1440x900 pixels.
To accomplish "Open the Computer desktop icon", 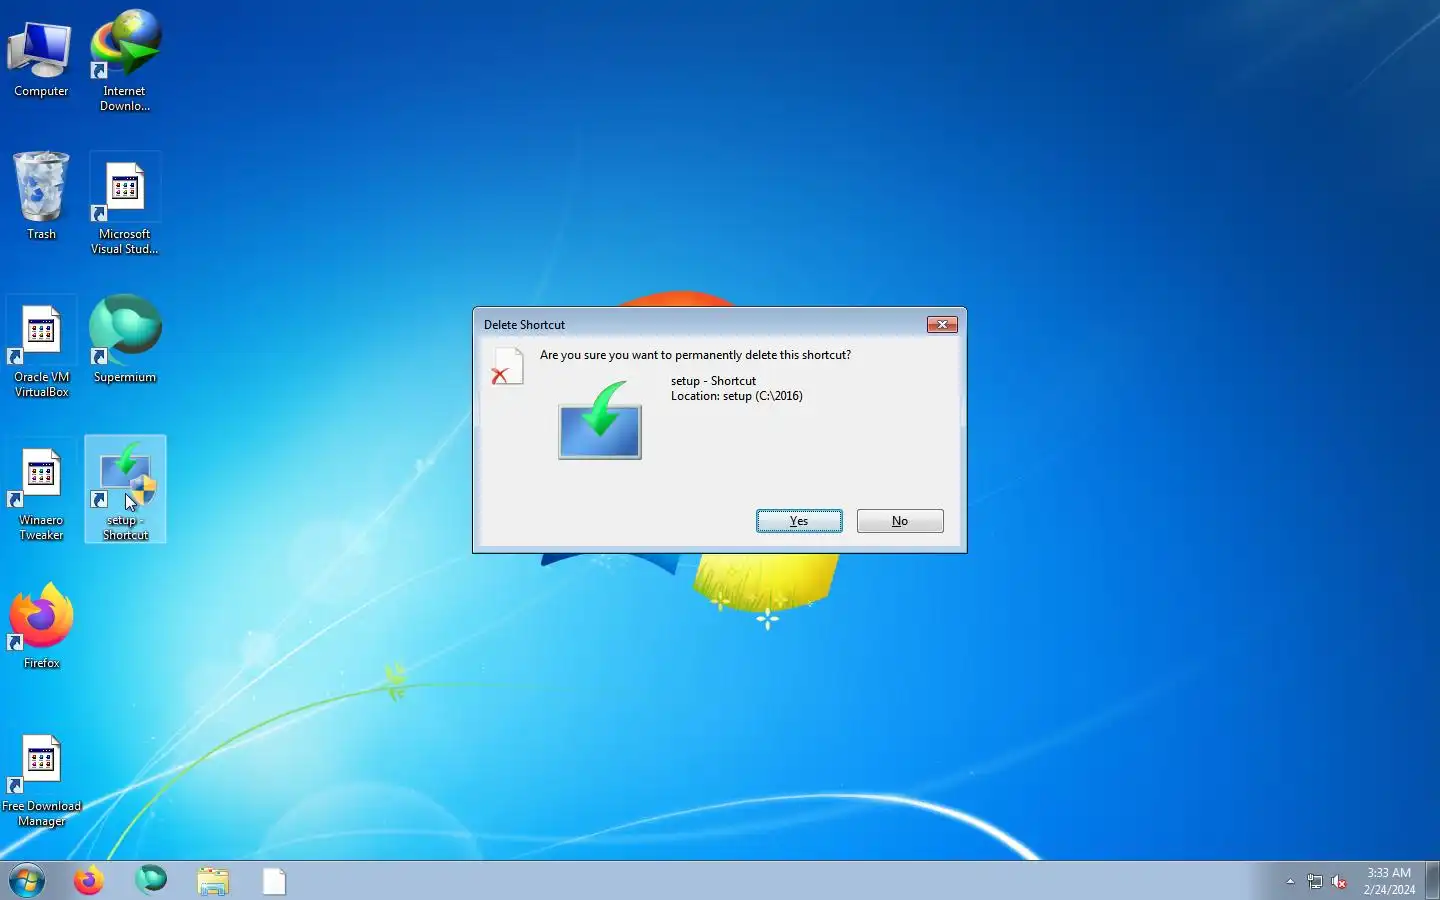I will tap(41, 58).
